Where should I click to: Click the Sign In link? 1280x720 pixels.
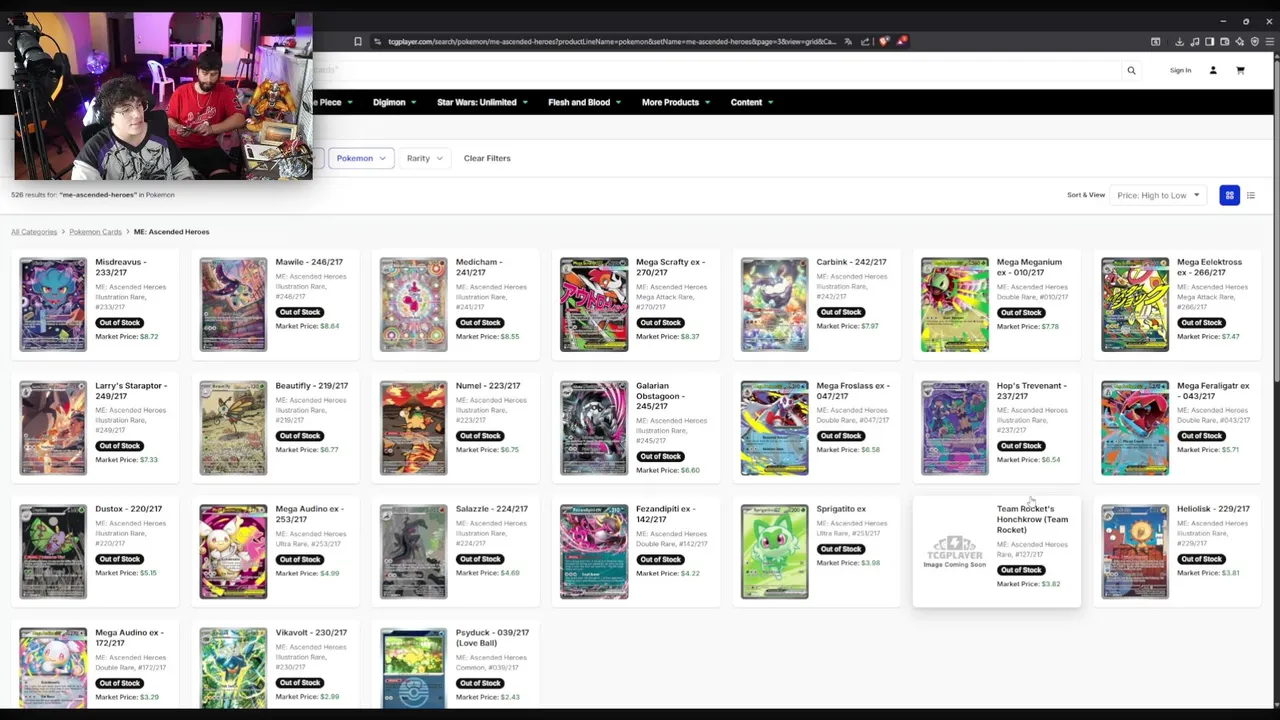tap(1180, 70)
